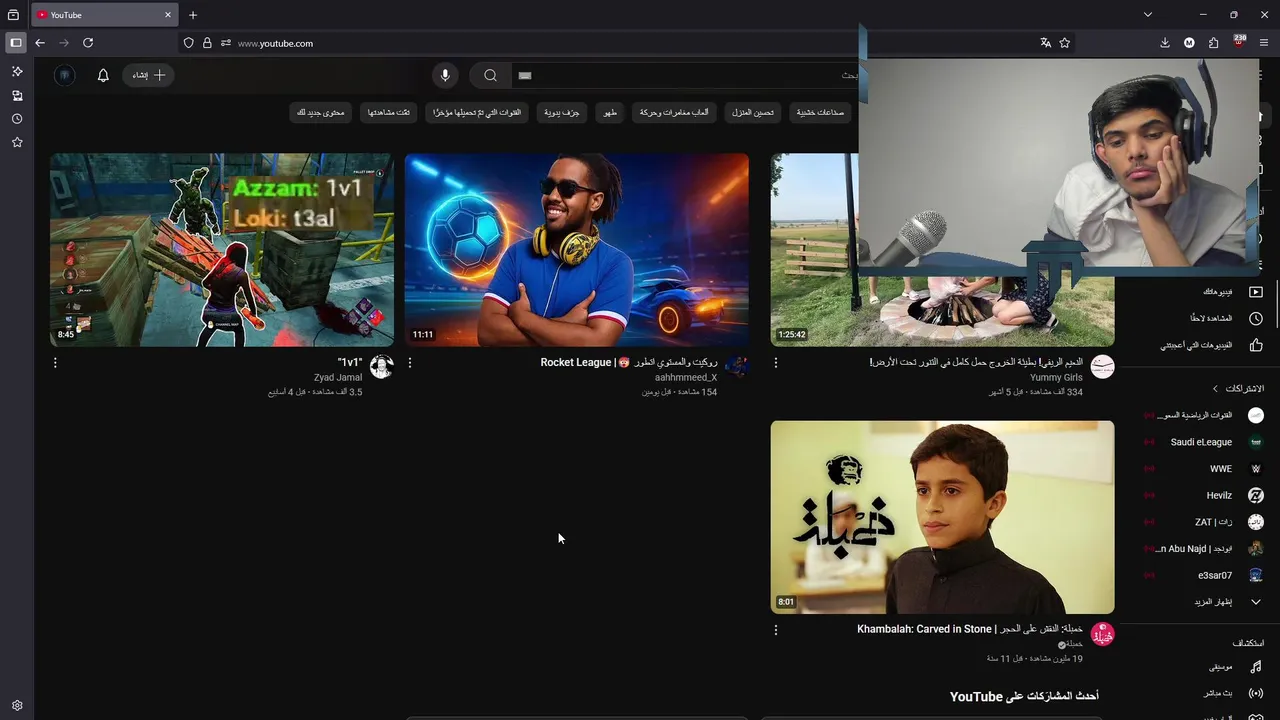This screenshot has height=720, width=1280.
Task: Open the Firefox account M avatar
Action: click(x=1189, y=43)
